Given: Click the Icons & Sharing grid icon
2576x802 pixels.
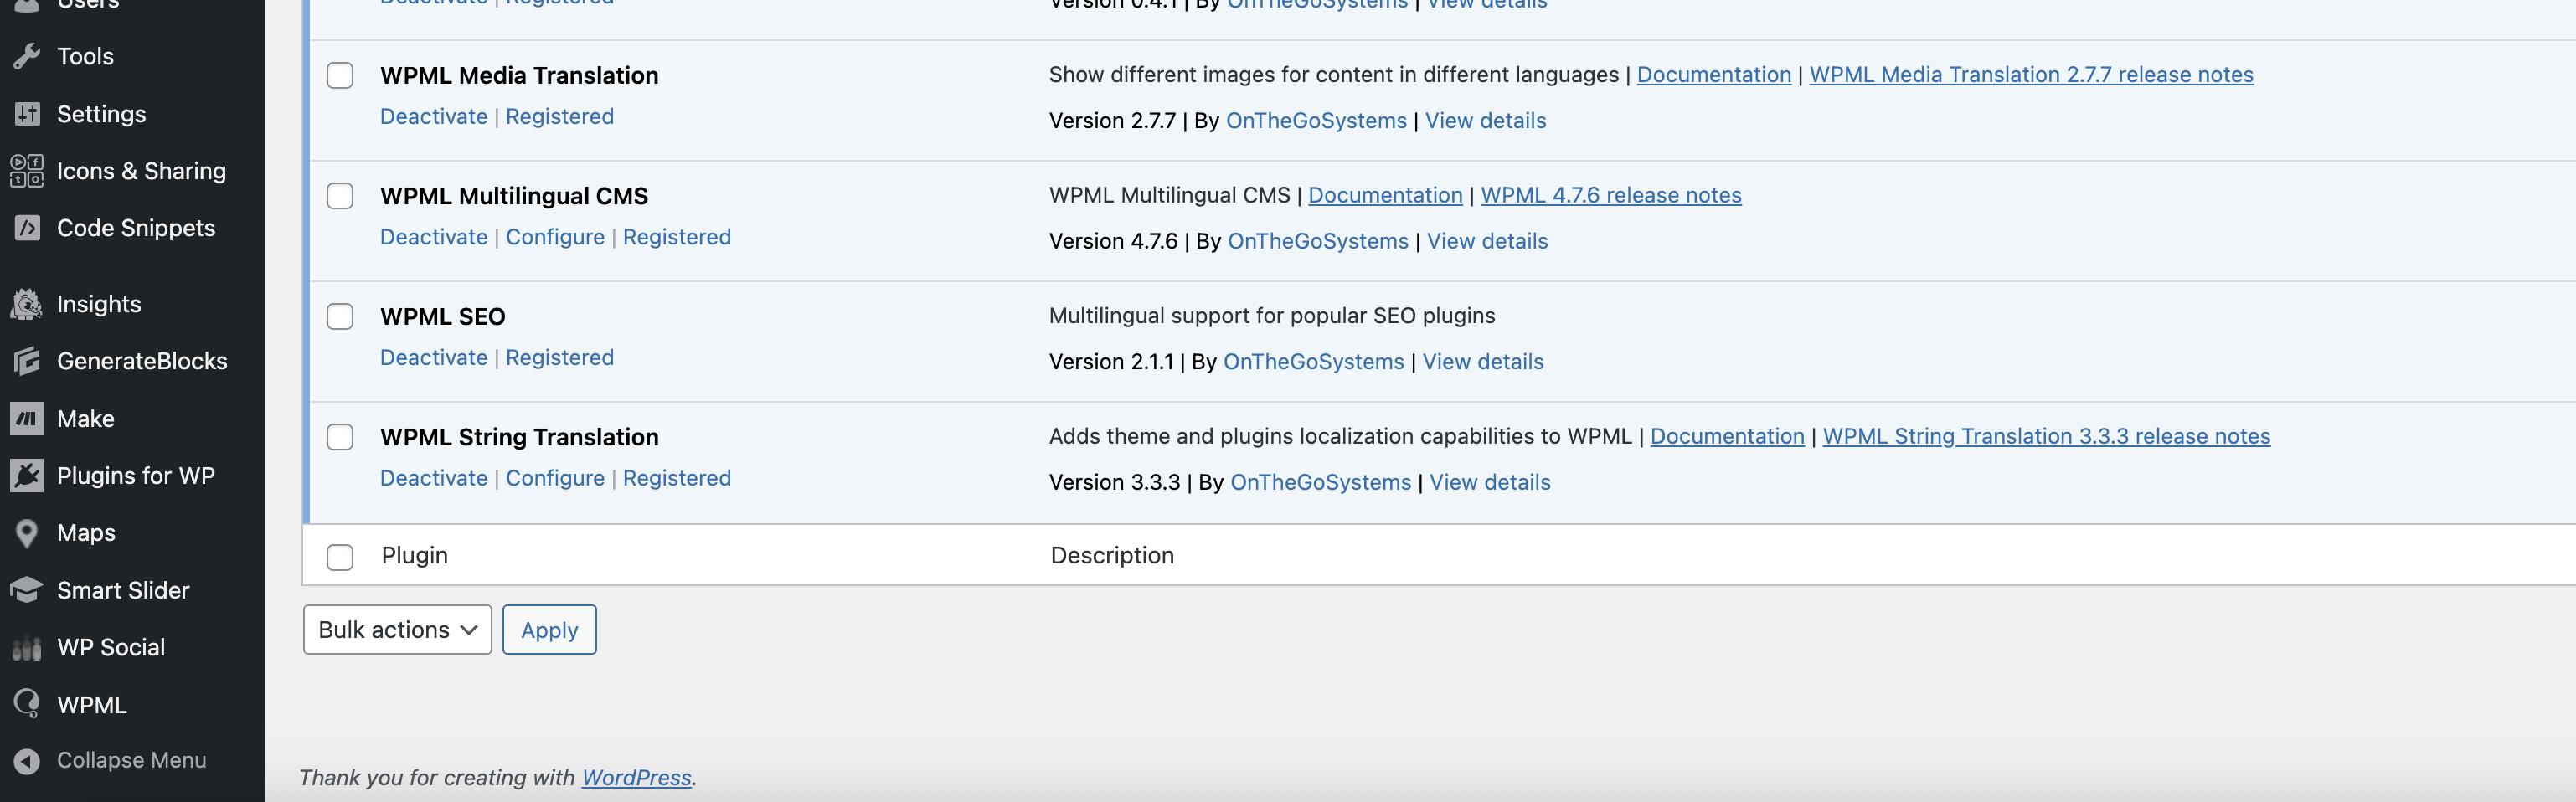Looking at the screenshot, I should coord(27,171).
